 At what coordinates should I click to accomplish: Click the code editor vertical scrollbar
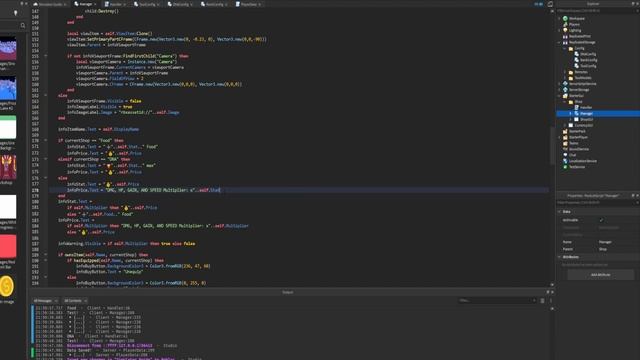click(x=552, y=145)
